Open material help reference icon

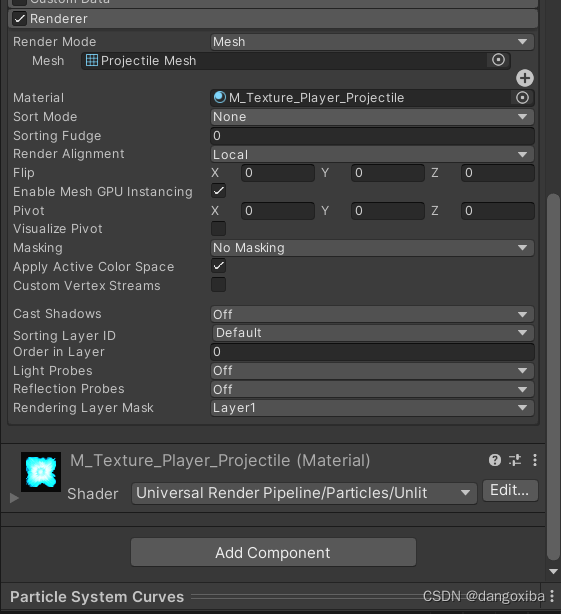point(495,460)
